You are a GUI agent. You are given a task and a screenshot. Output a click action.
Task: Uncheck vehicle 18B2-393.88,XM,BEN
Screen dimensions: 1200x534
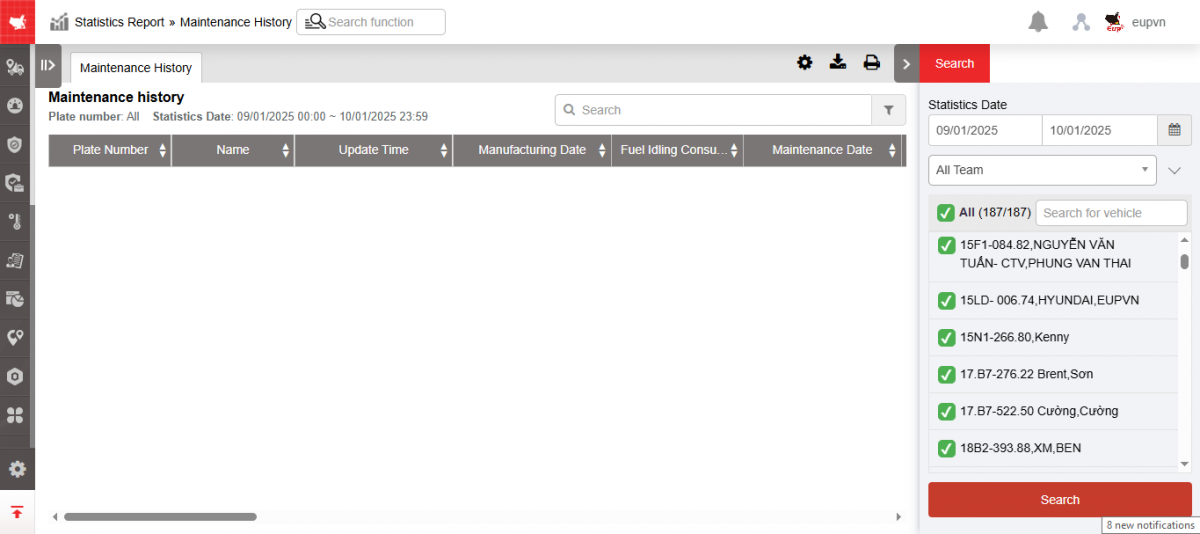point(946,448)
